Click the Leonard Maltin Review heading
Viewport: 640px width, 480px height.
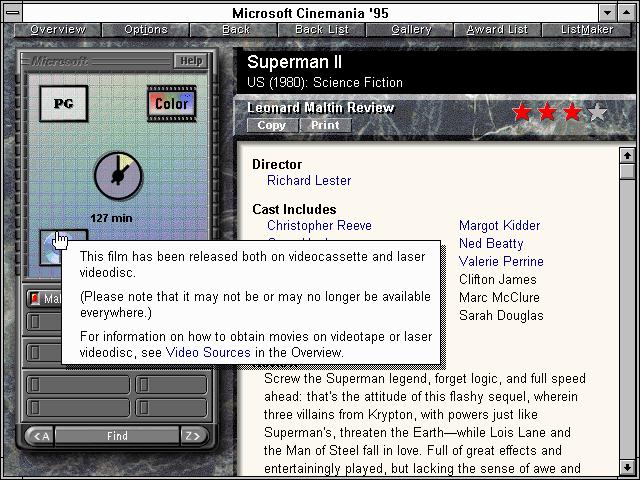pos(320,108)
